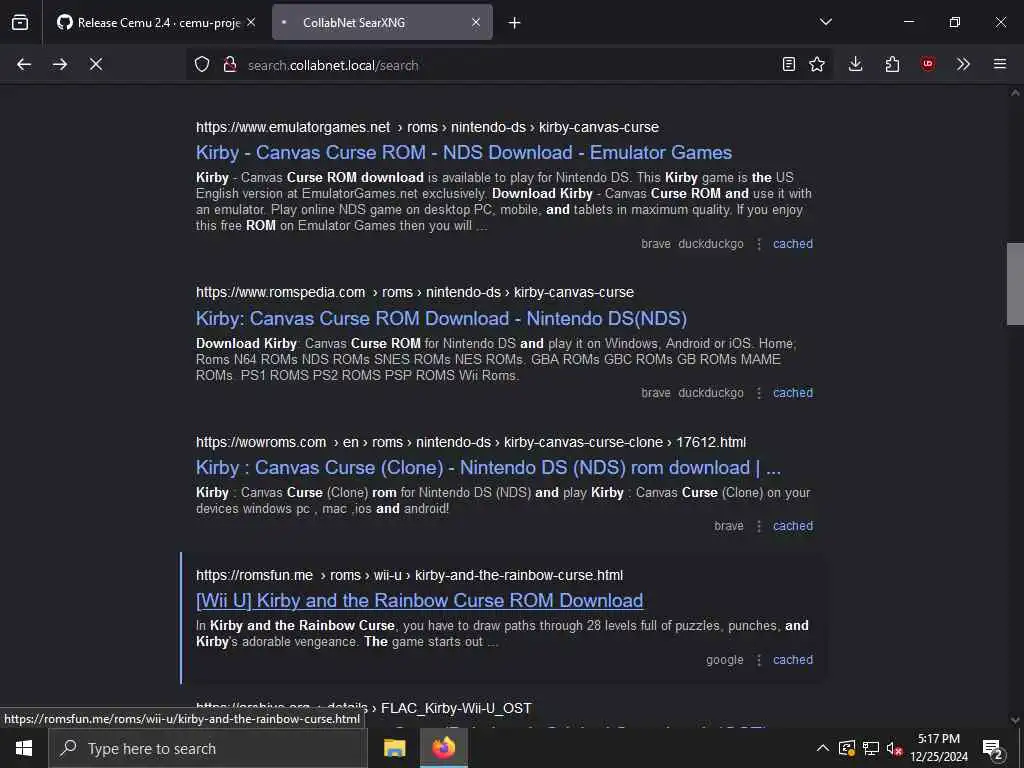Open wowroms Kirby Canvas Curse Clone link
This screenshot has width=1024, height=768.
click(488, 468)
